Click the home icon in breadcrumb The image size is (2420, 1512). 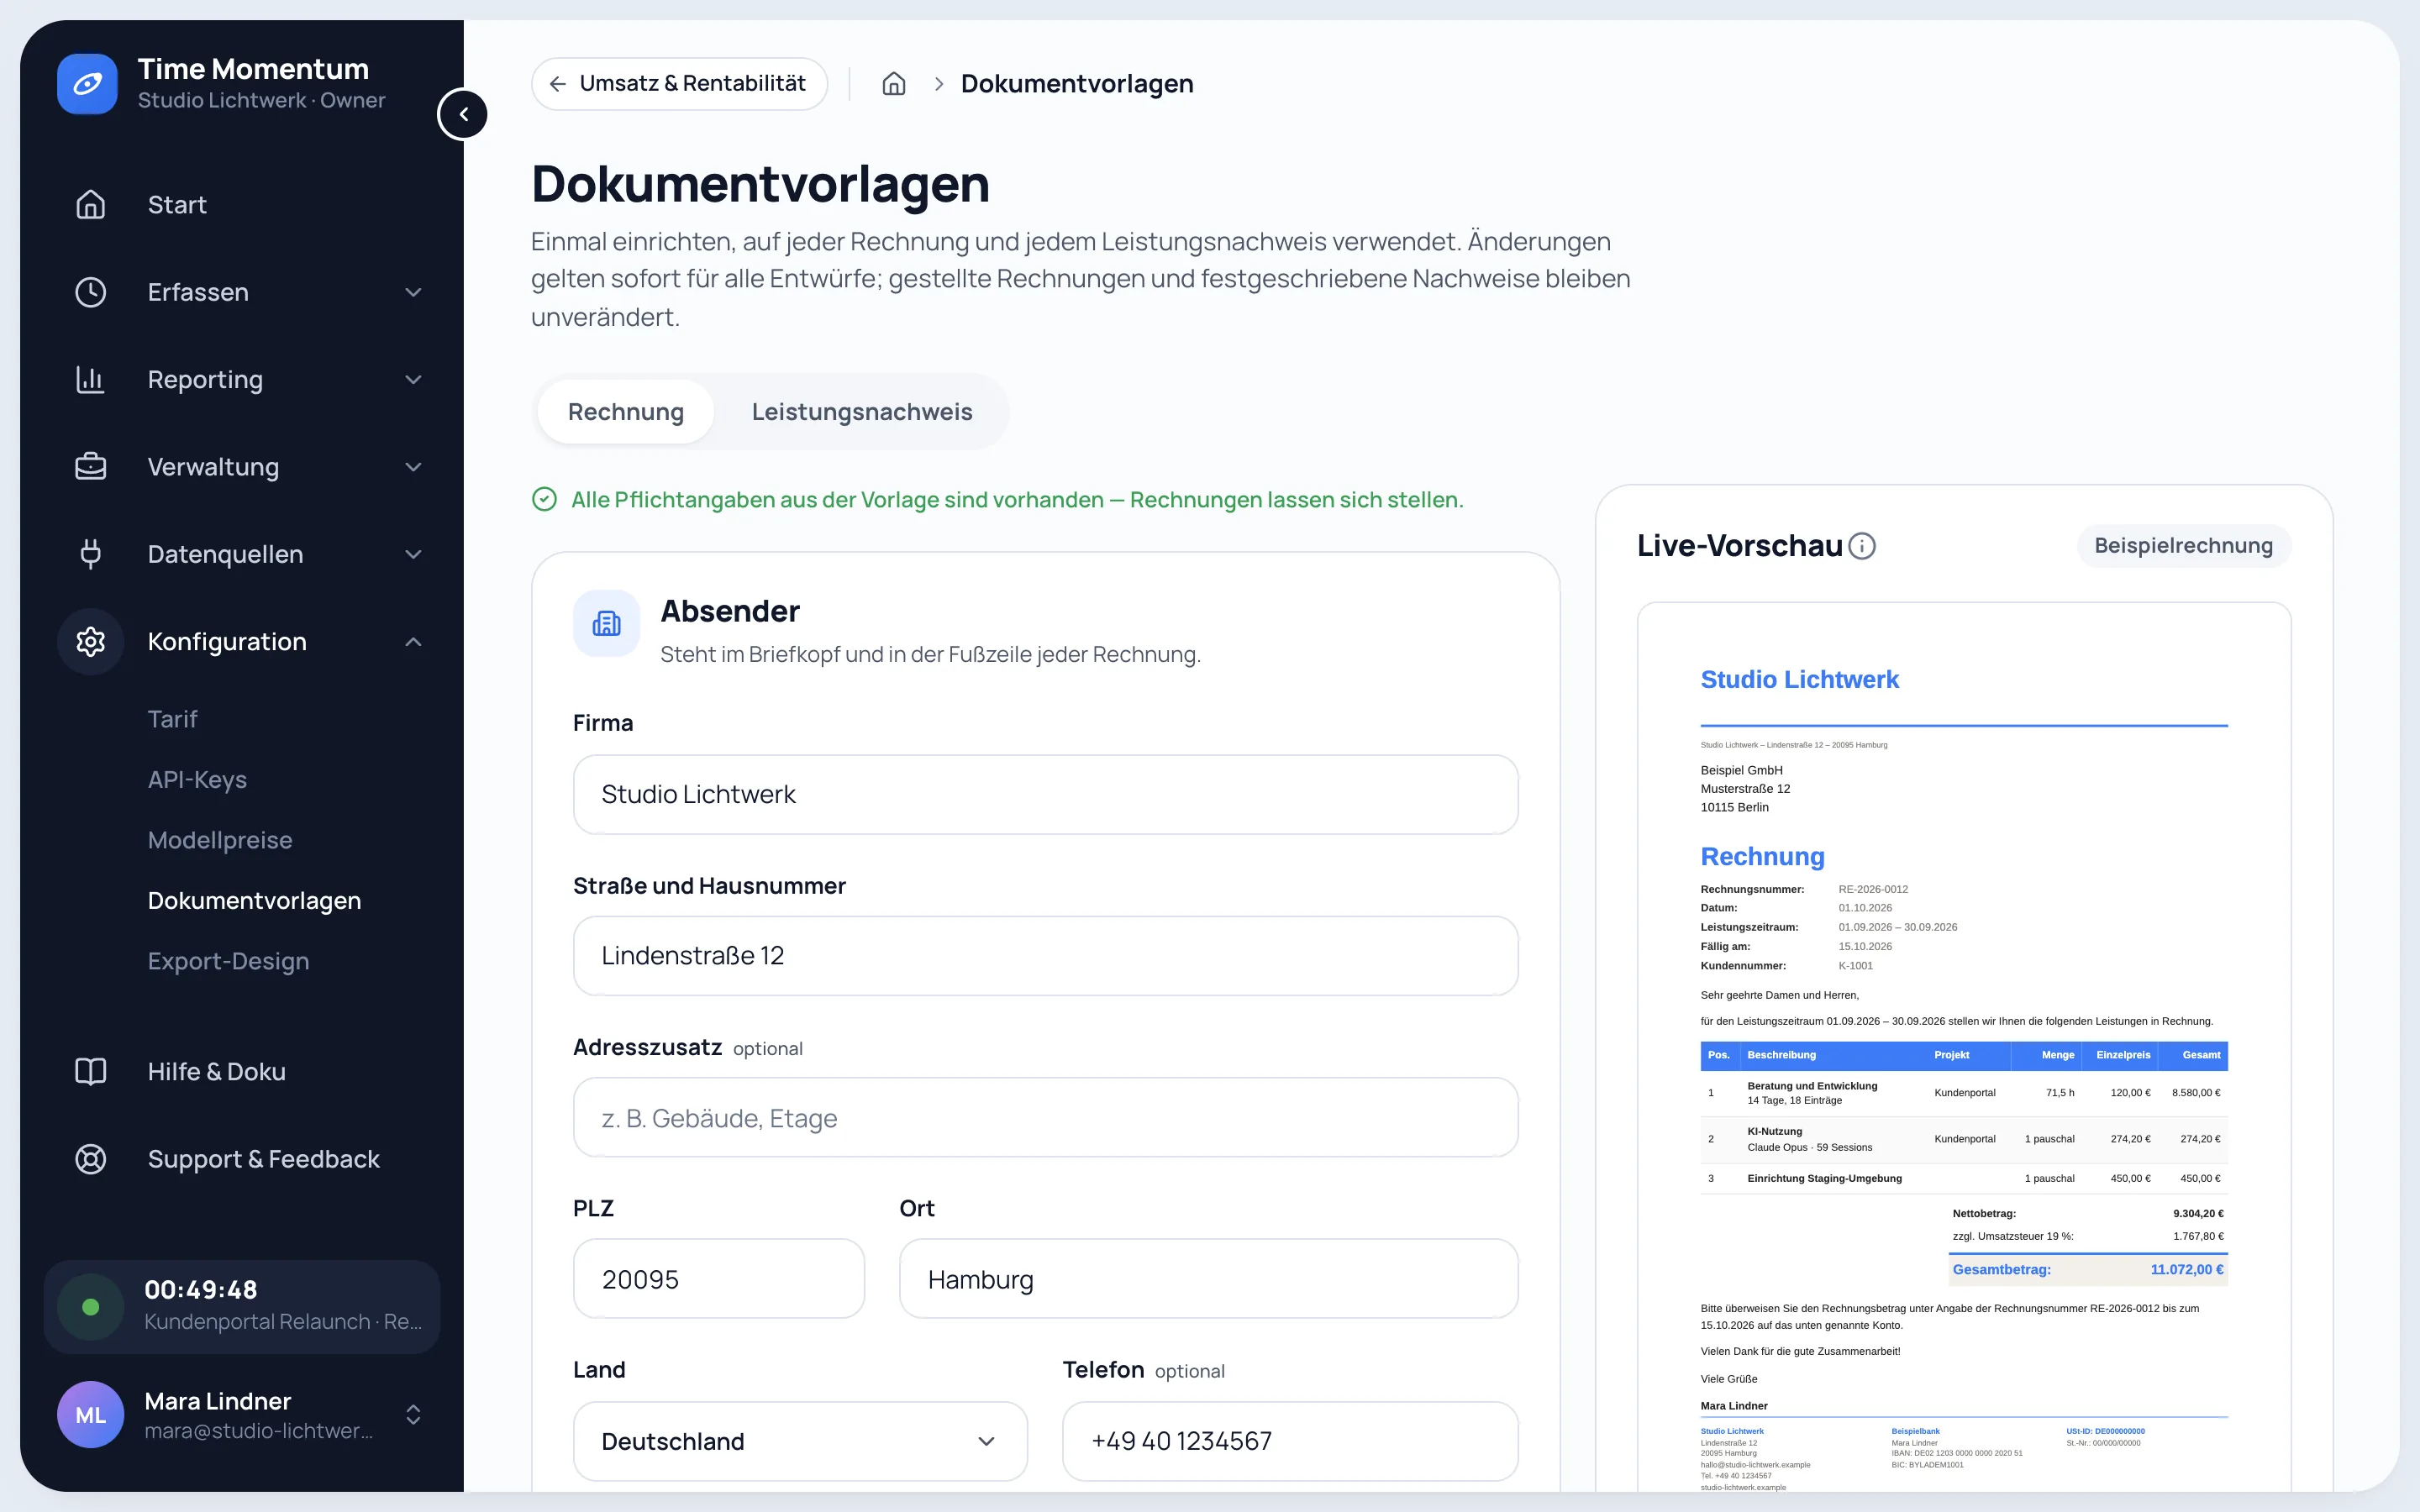tap(894, 84)
